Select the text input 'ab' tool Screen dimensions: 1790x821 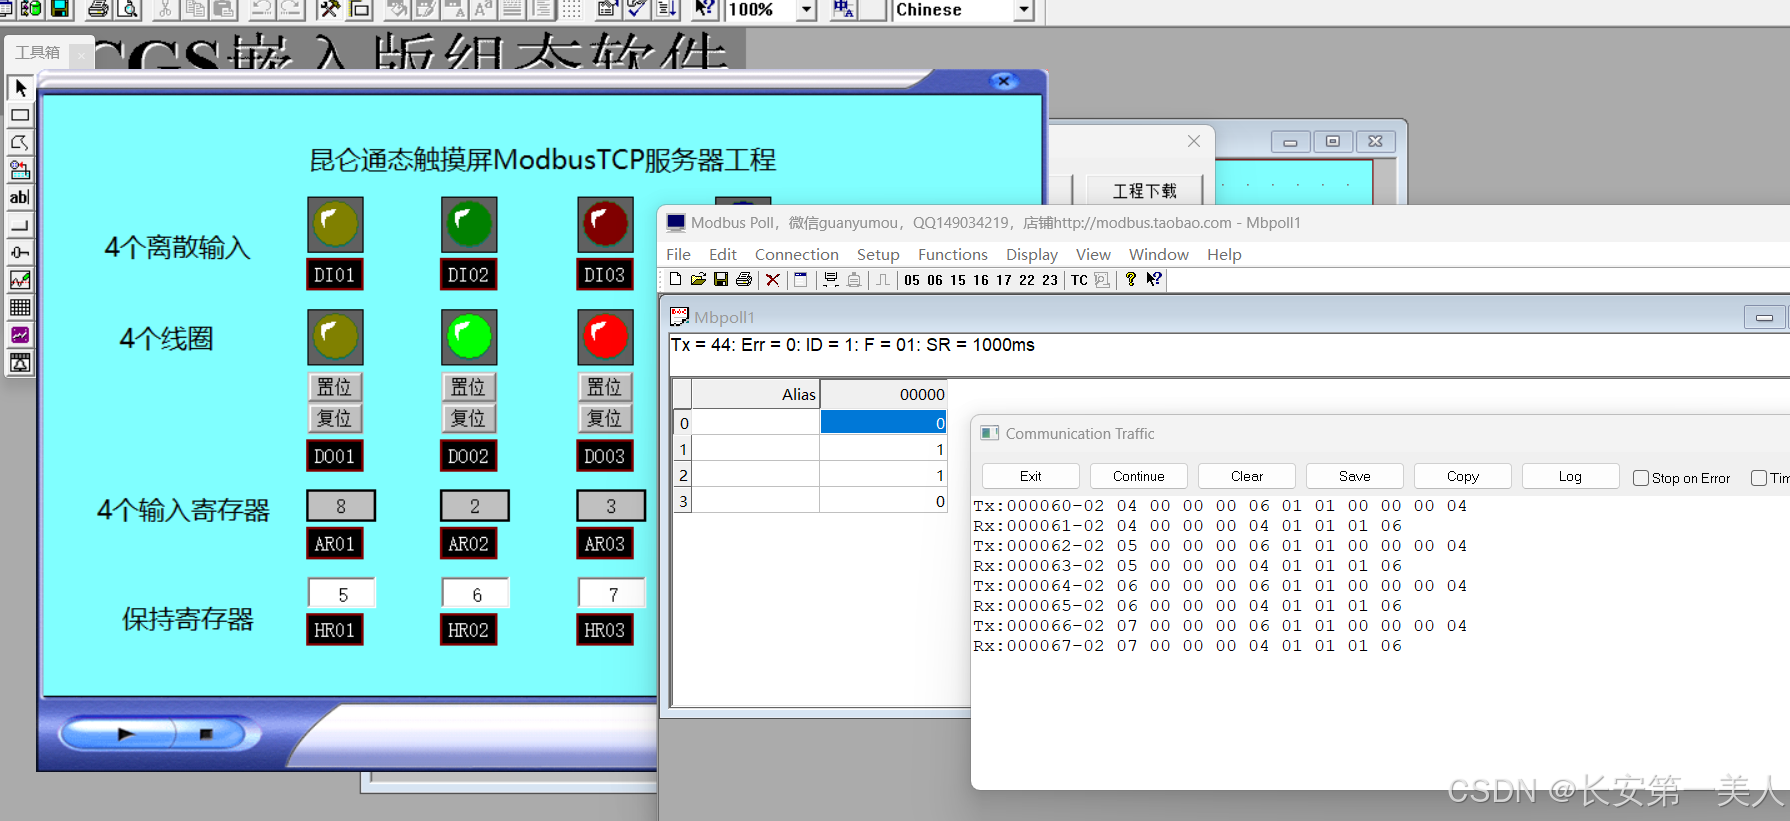pos(20,198)
